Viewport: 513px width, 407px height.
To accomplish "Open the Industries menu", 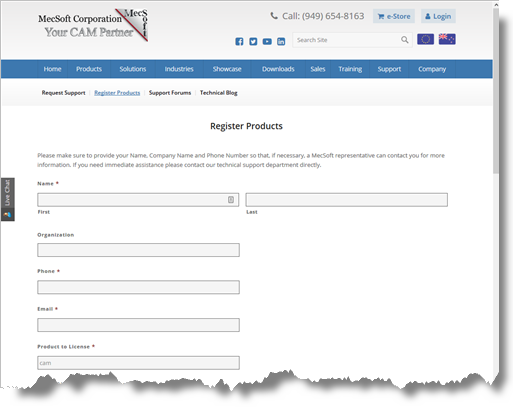I will coord(179,69).
